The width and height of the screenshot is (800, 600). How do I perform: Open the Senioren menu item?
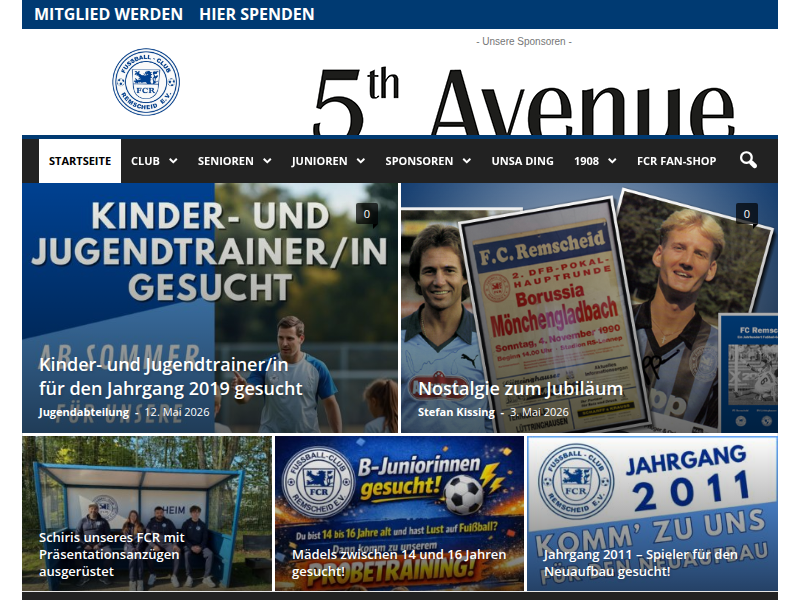226,161
